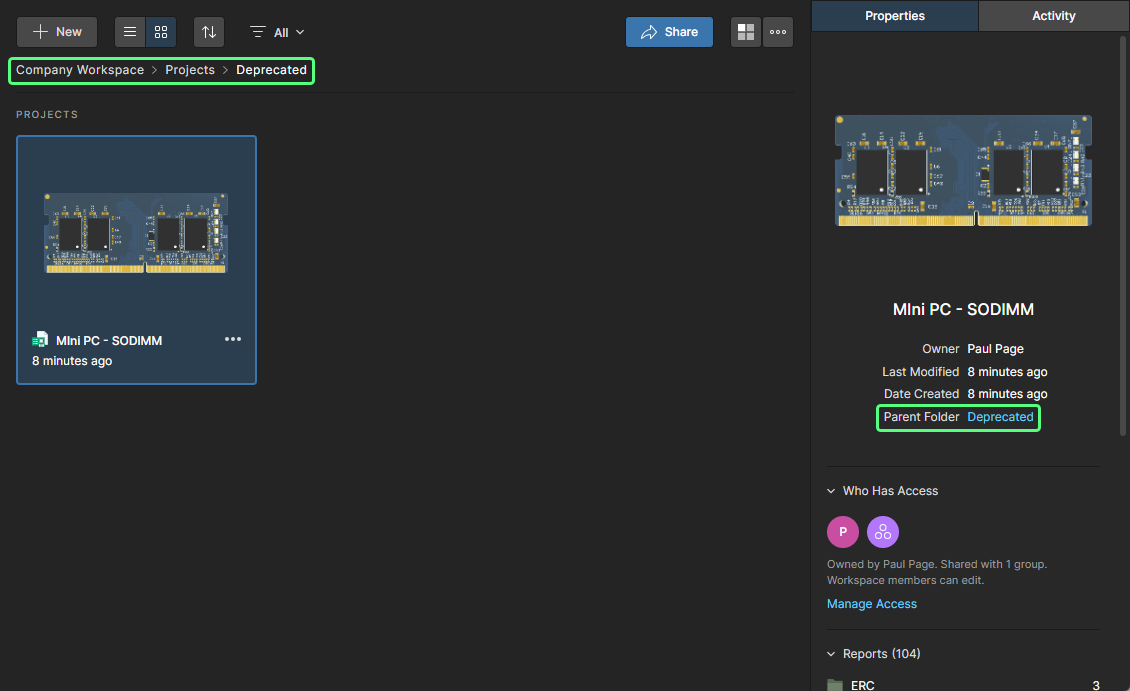The width and height of the screenshot is (1130, 691).
Task: Open project card three-dot menu
Action: coord(233,339)
